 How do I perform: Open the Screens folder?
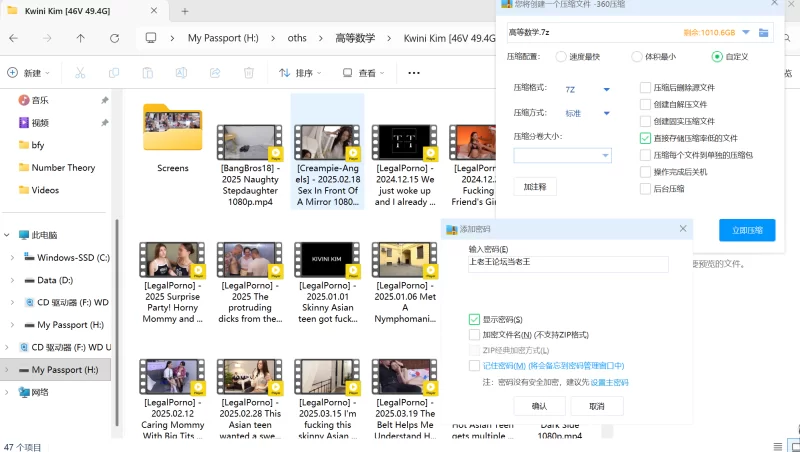(x=172, y=130)
